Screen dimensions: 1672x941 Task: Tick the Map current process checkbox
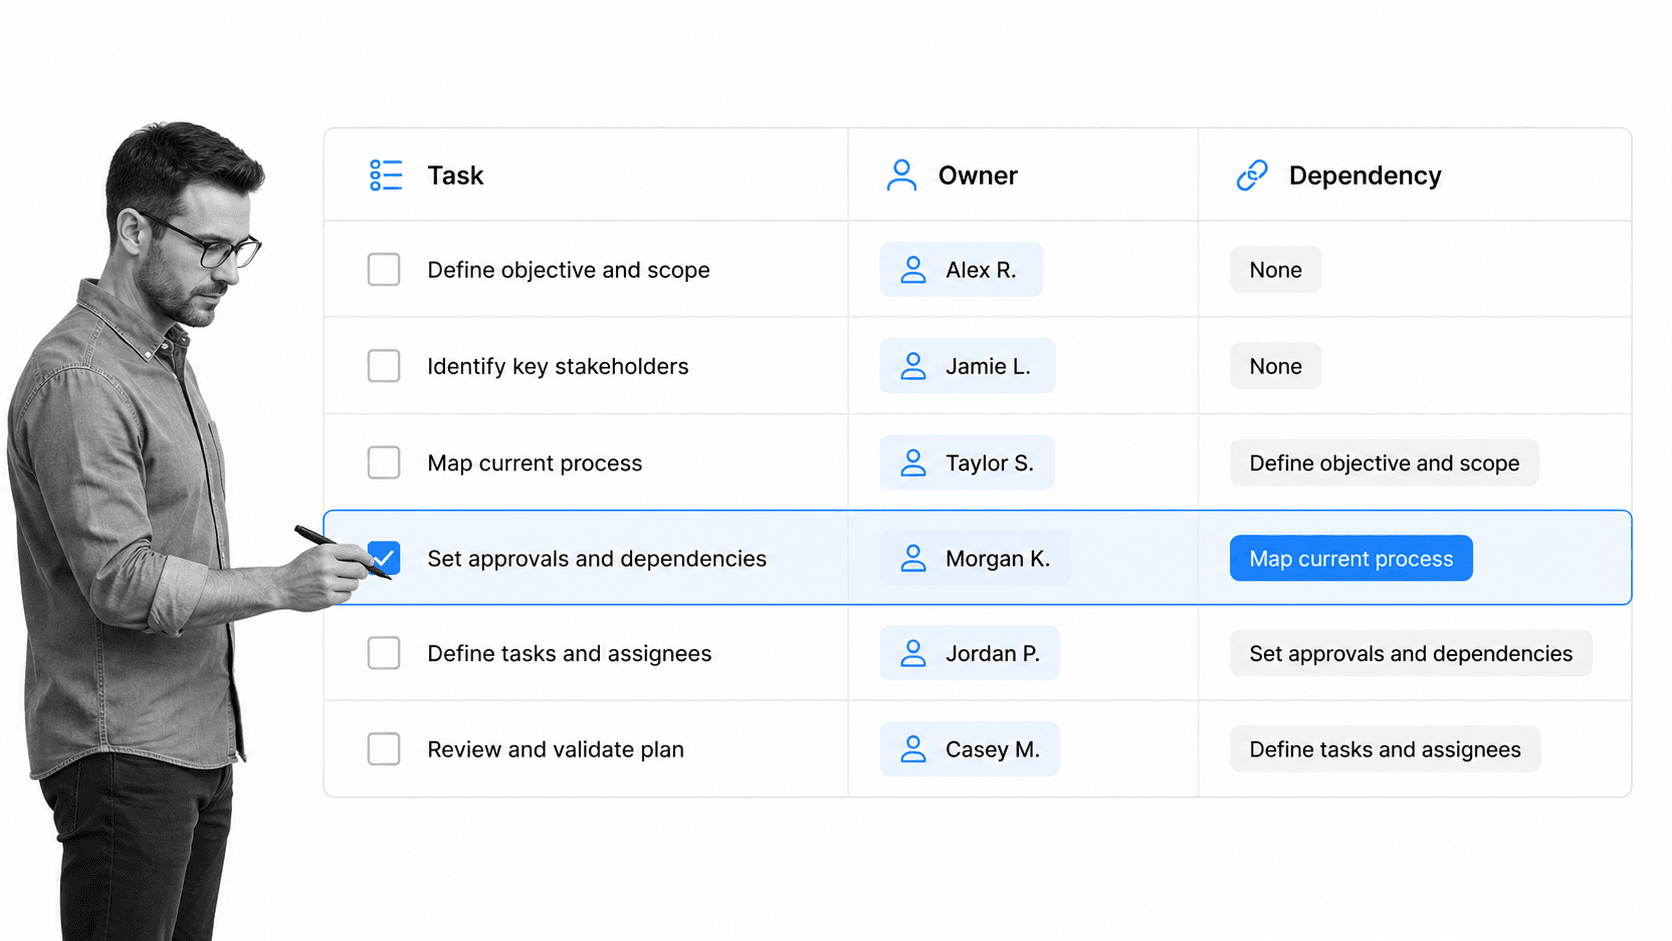point(384,463)
